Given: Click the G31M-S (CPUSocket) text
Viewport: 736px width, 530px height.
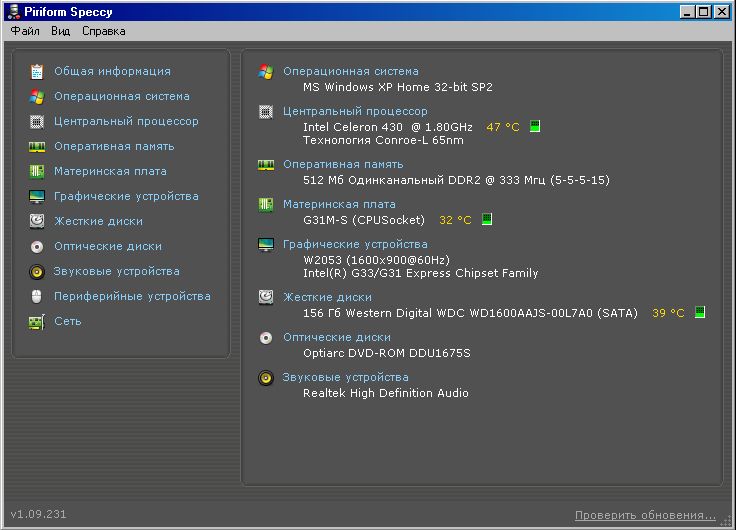Looking at the screenshot, I should (364, 220).
